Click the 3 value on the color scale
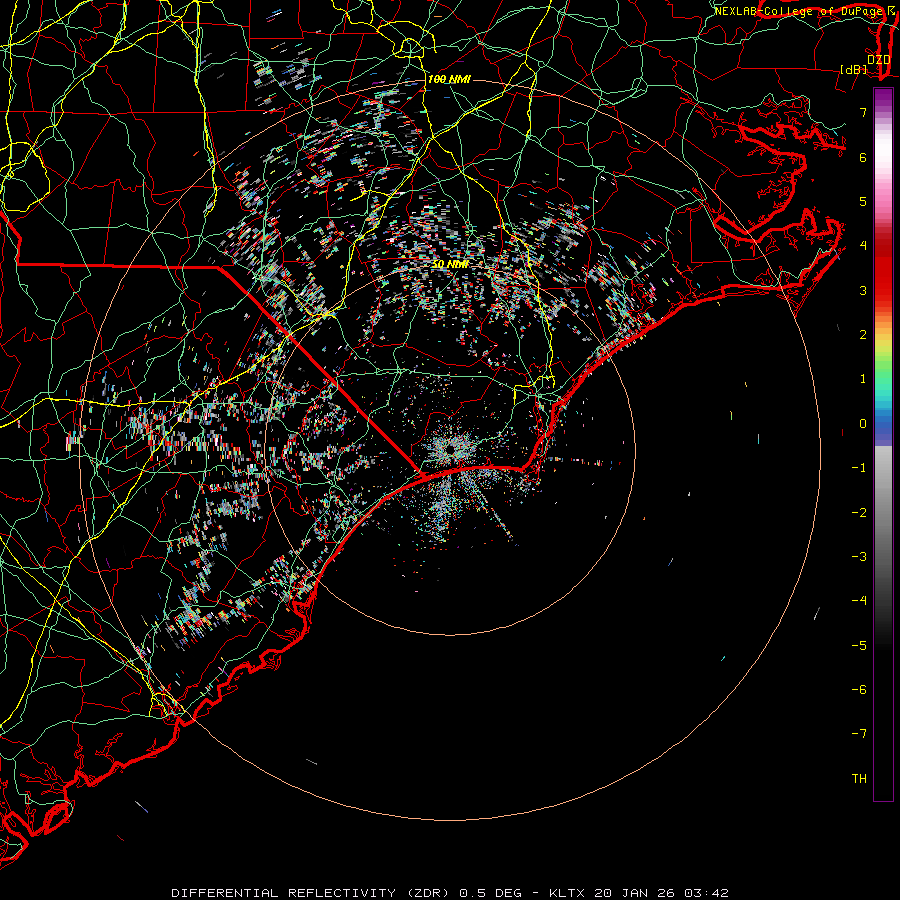Viewport: 900px width, 900px height. (x=863, y=290)
